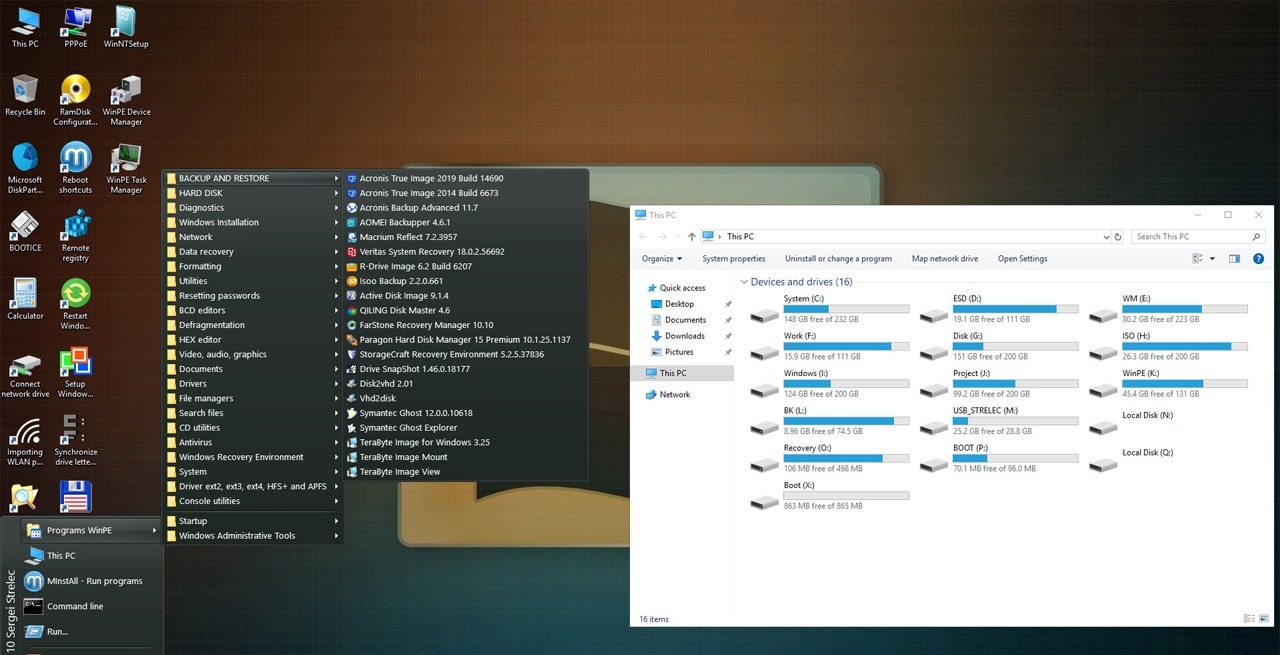Click the System (C:) drive icon

coord(765,315)
